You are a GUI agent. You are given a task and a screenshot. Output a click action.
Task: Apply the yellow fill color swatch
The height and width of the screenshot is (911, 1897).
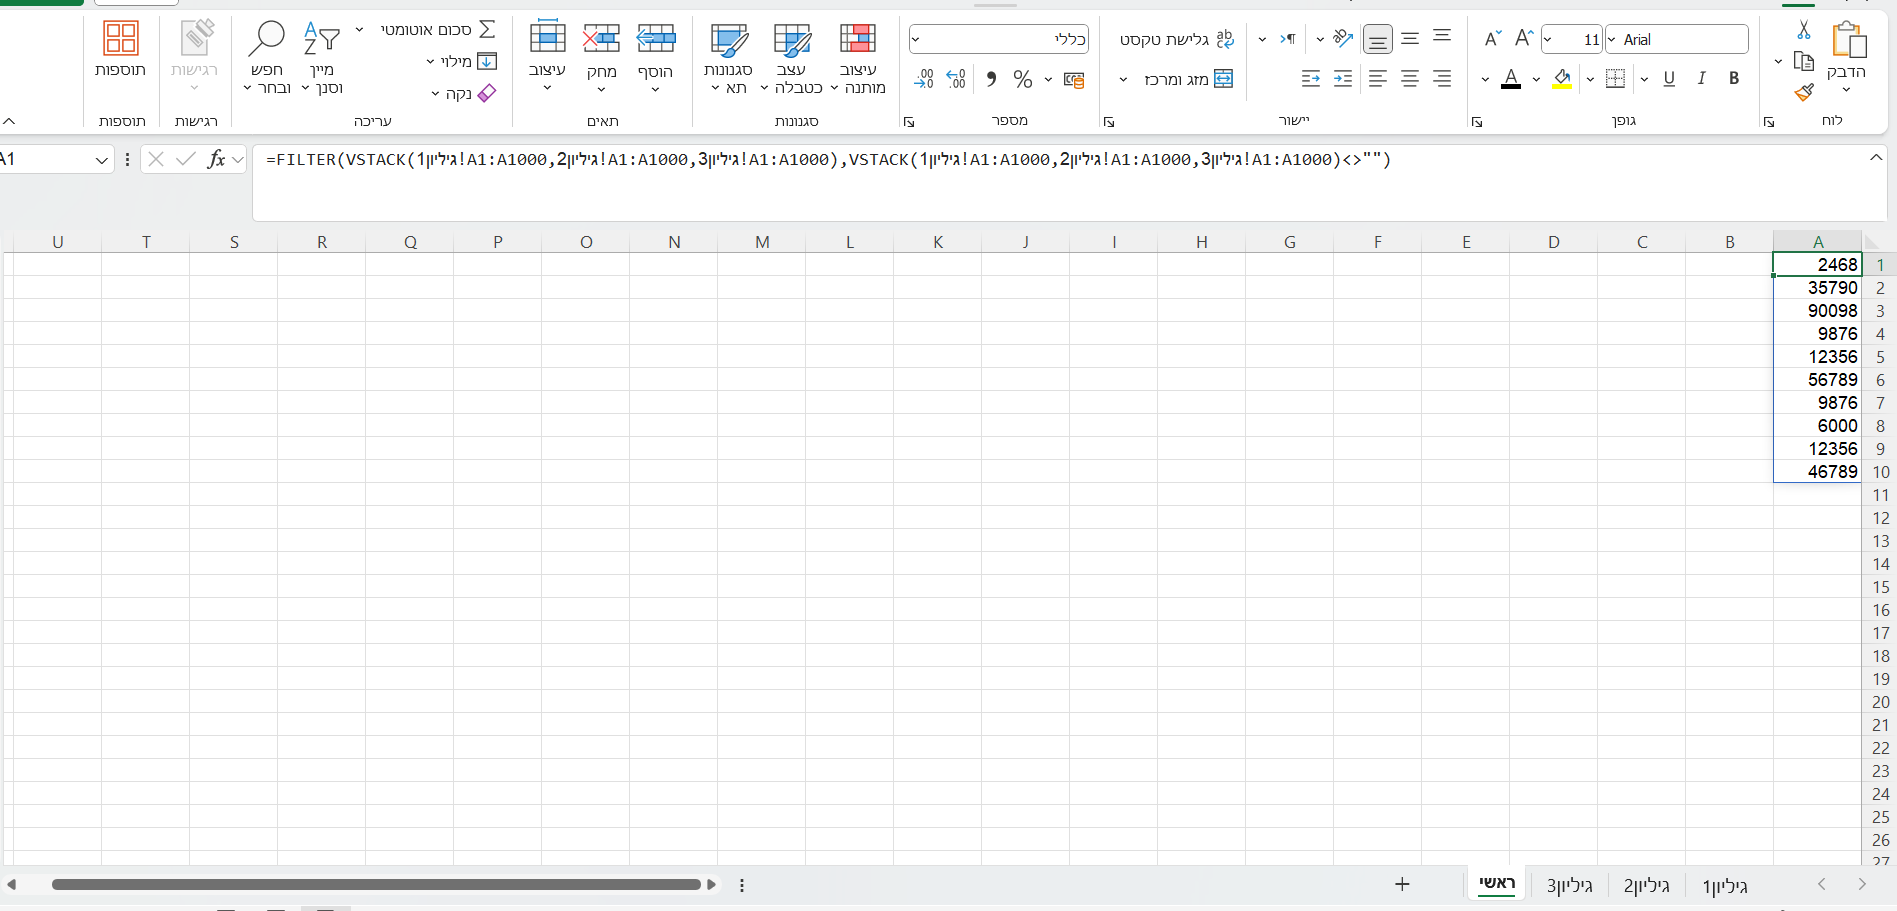(1562, 78)
